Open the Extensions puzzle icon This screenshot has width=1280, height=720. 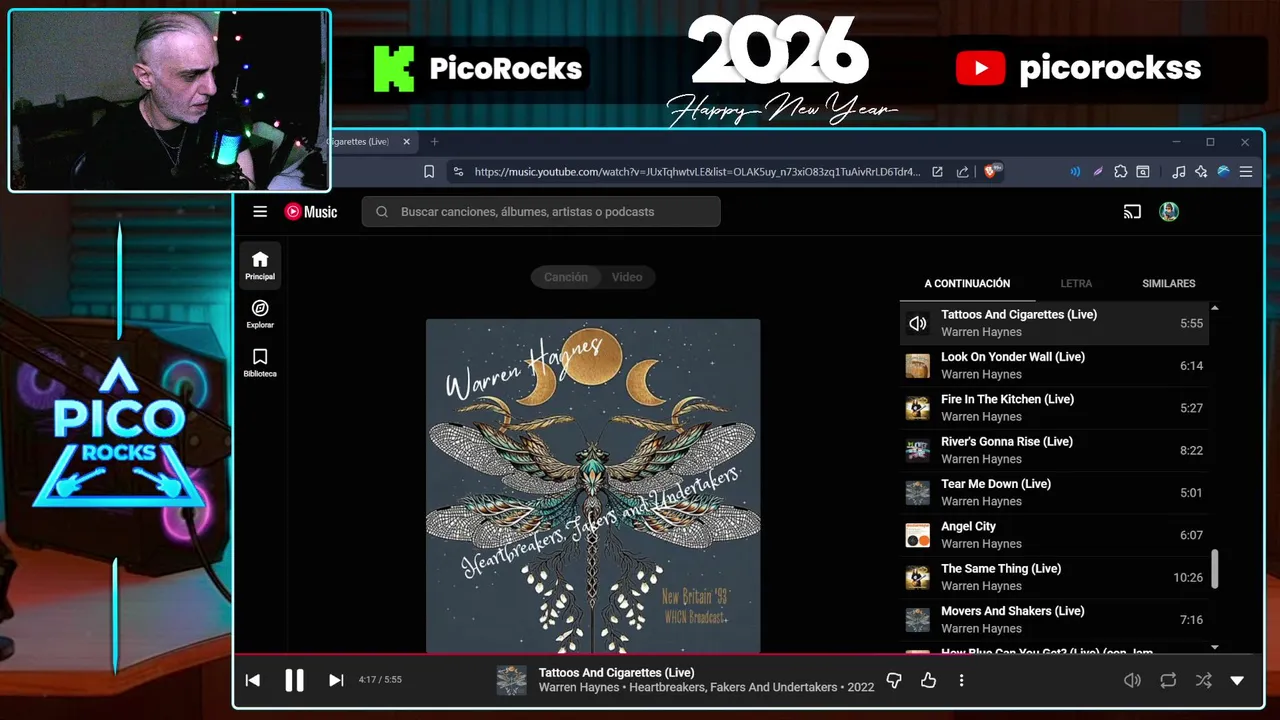(x=1121, y=172)
